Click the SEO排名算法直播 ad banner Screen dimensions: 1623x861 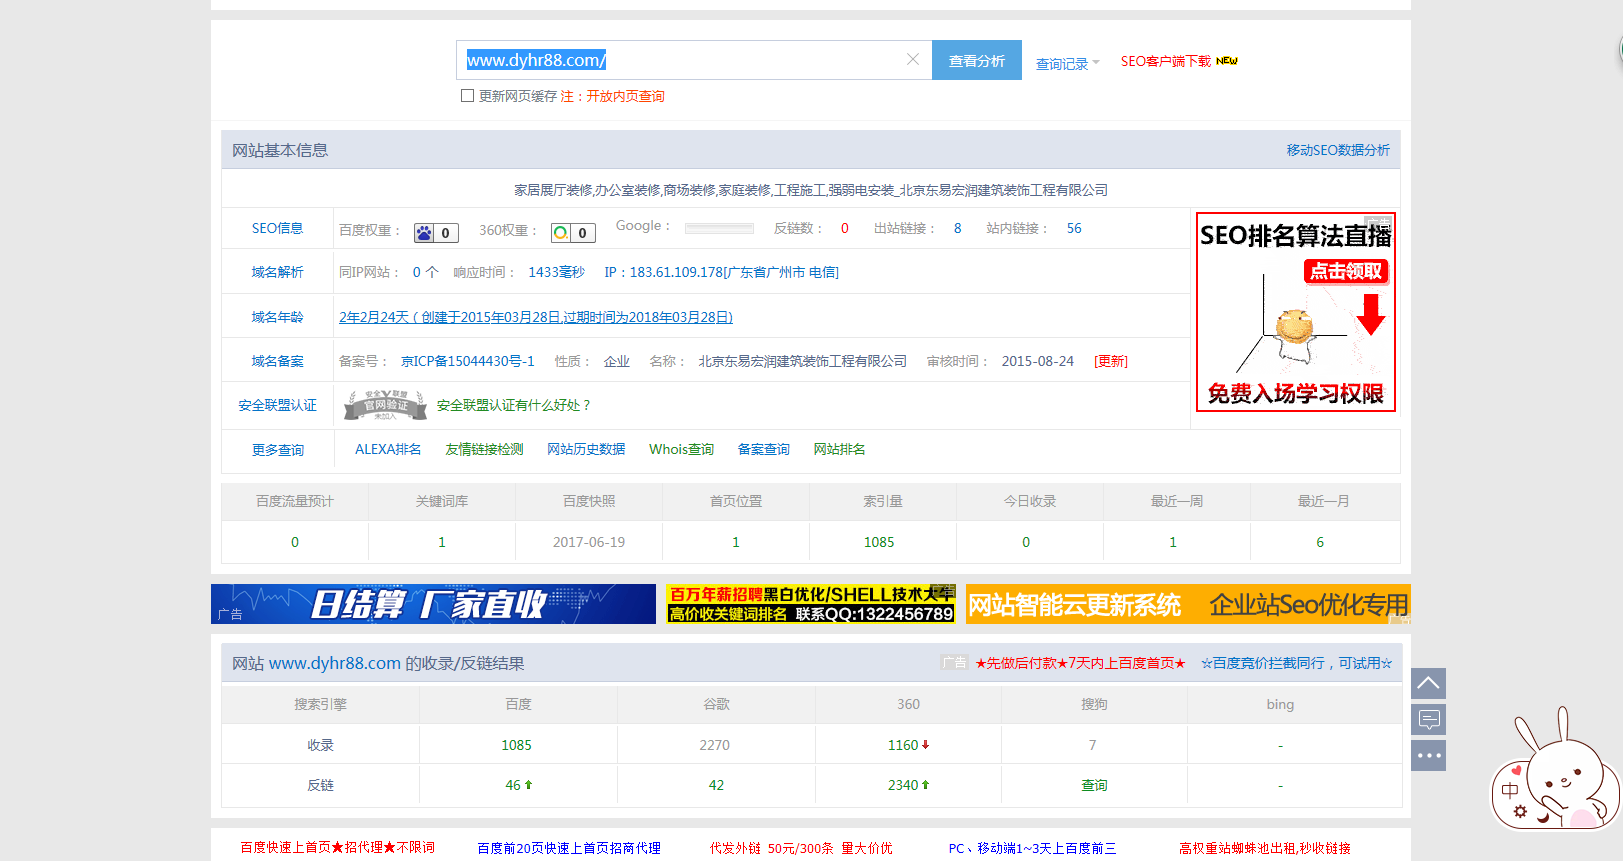[x=1295, y=311]
